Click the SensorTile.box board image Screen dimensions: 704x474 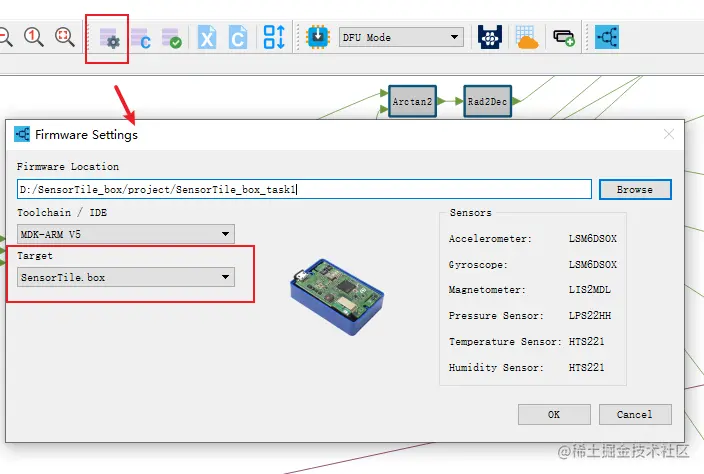click(338, 297)
